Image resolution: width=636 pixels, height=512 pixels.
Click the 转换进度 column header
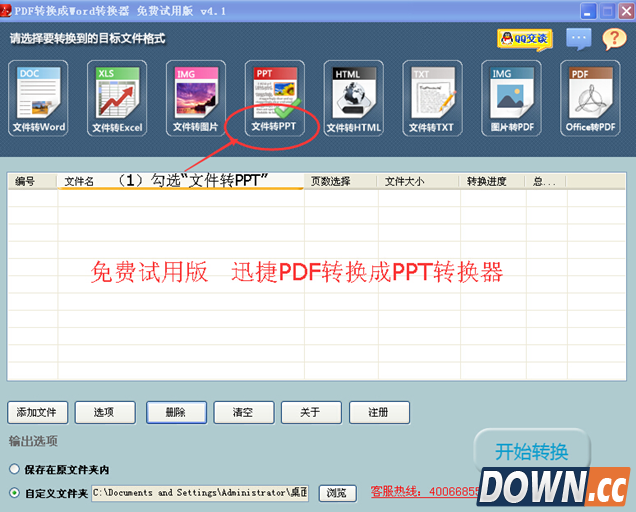pos(492,181)
